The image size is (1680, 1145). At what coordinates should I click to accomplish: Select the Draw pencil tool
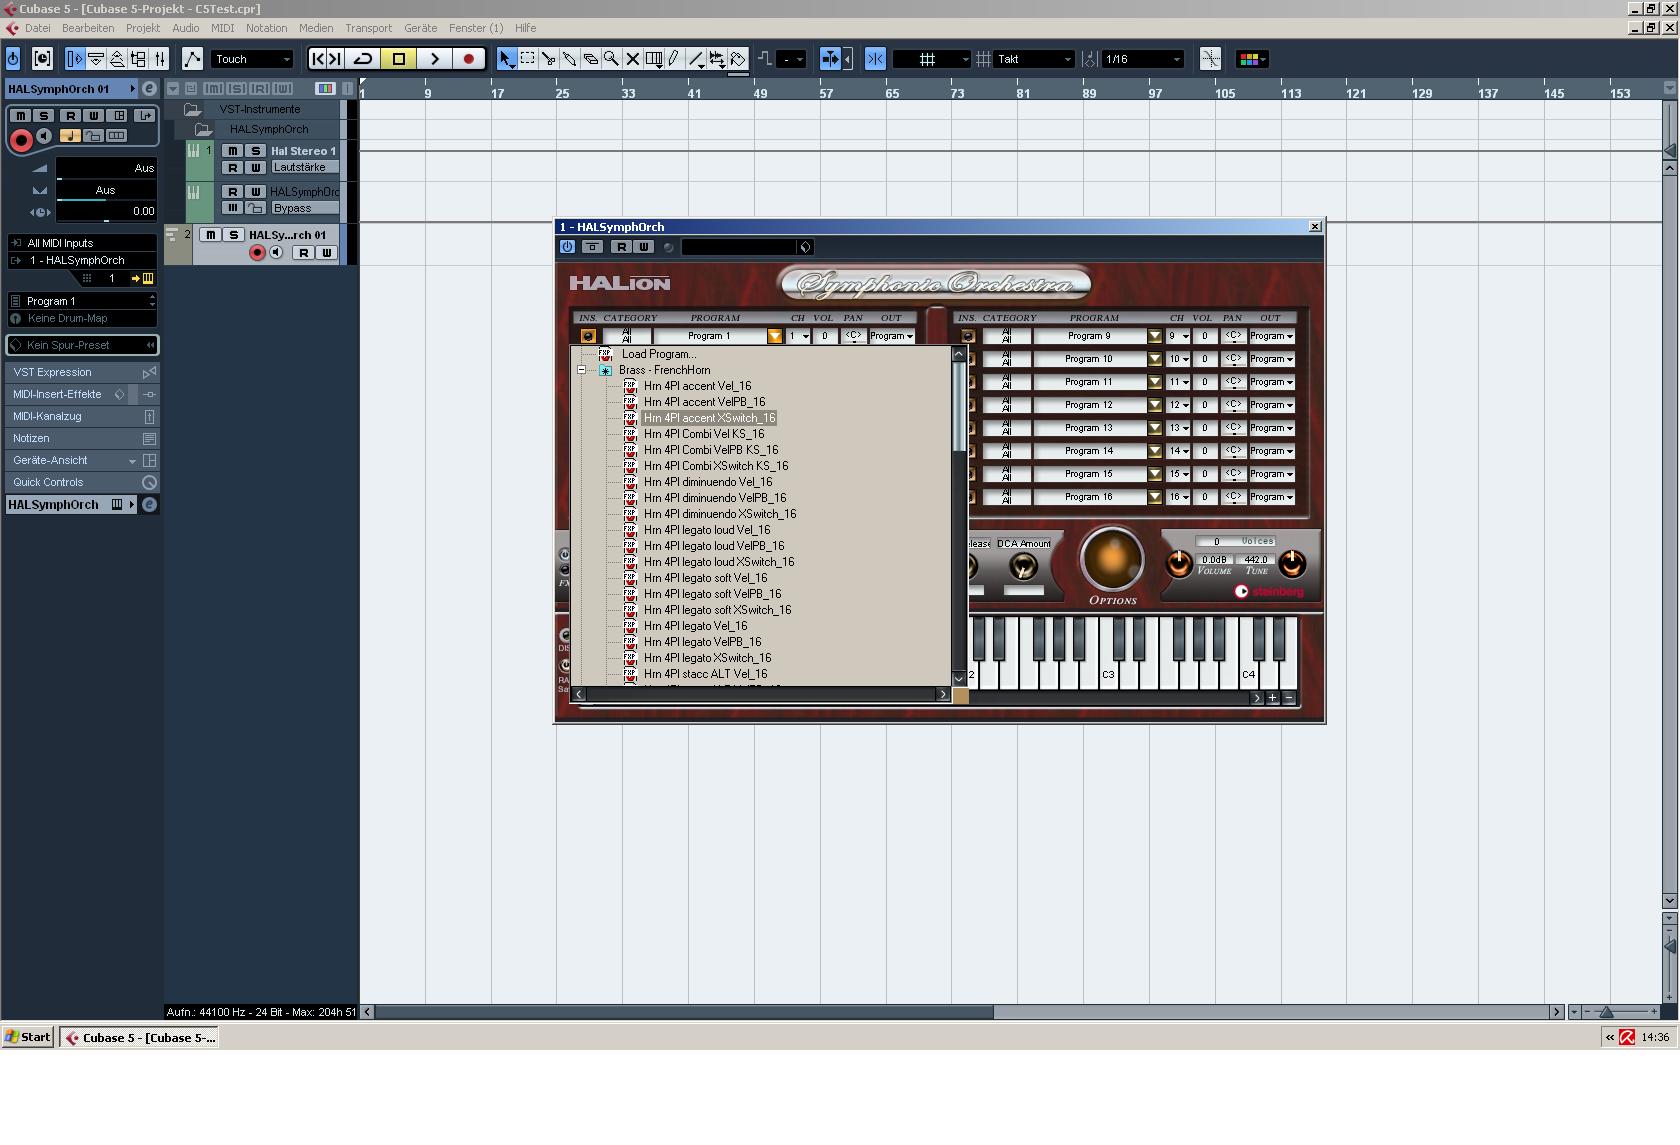click(675, 59)
